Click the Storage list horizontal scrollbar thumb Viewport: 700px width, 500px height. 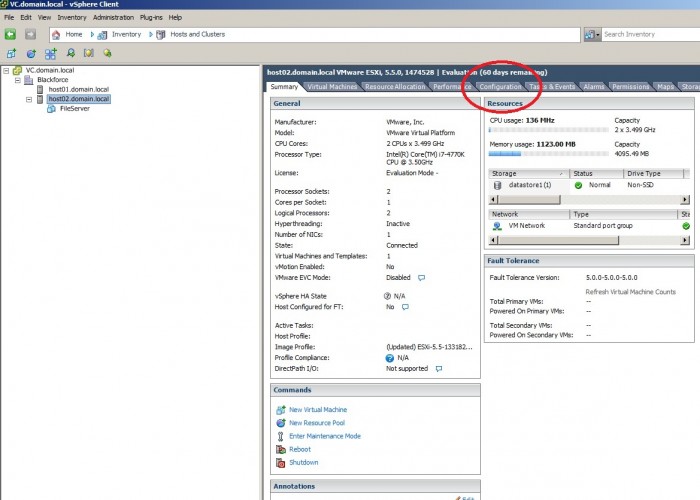(x=529, y=200)
